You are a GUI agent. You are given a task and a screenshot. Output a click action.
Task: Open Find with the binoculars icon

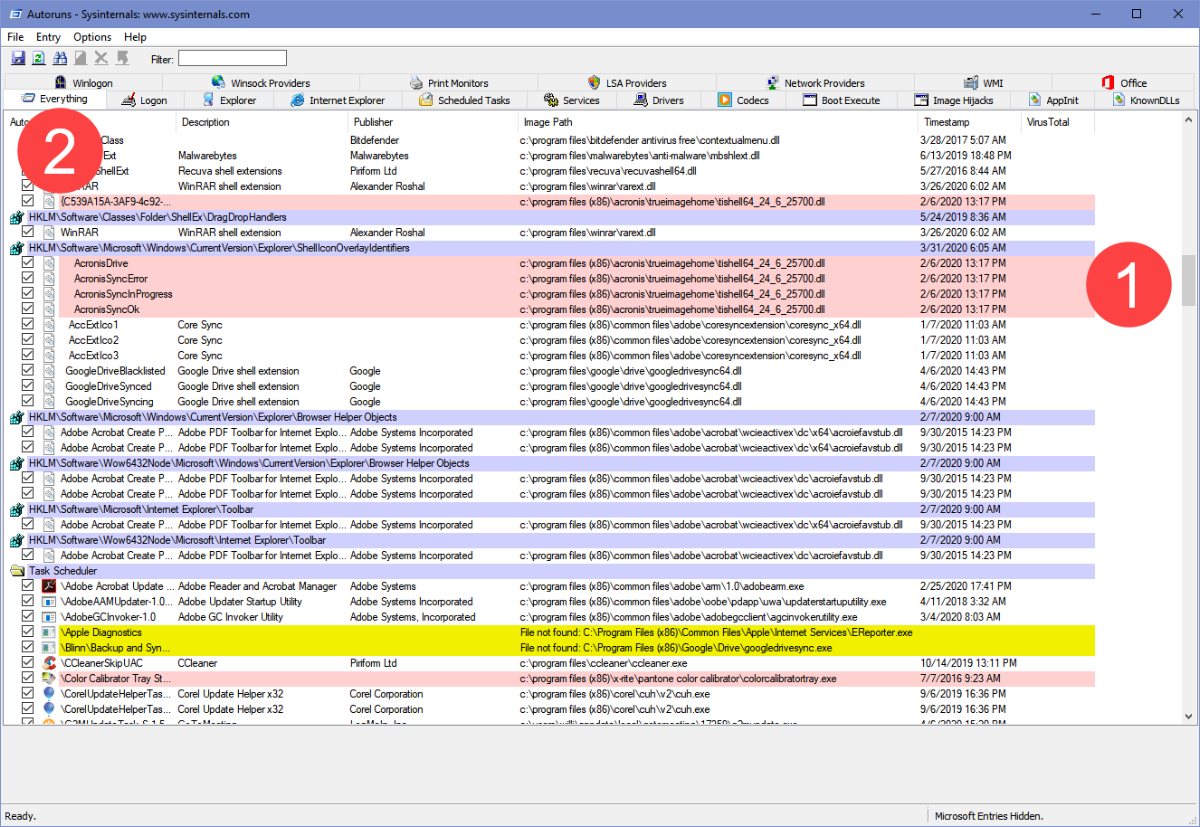point(60,59)
